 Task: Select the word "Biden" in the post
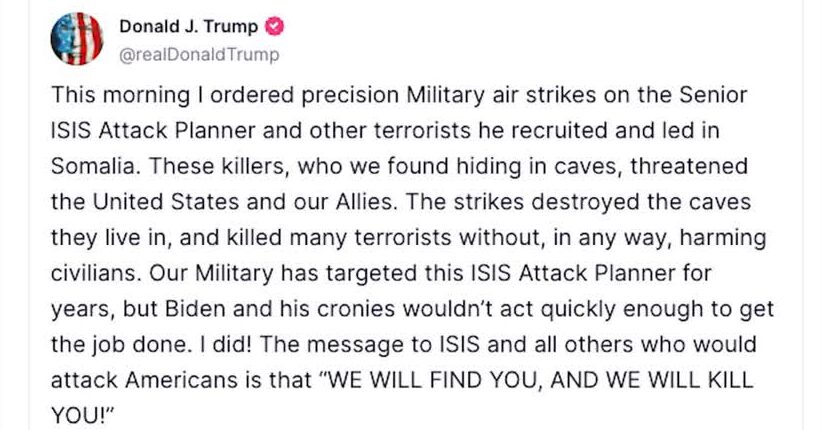tap(195, 309)
